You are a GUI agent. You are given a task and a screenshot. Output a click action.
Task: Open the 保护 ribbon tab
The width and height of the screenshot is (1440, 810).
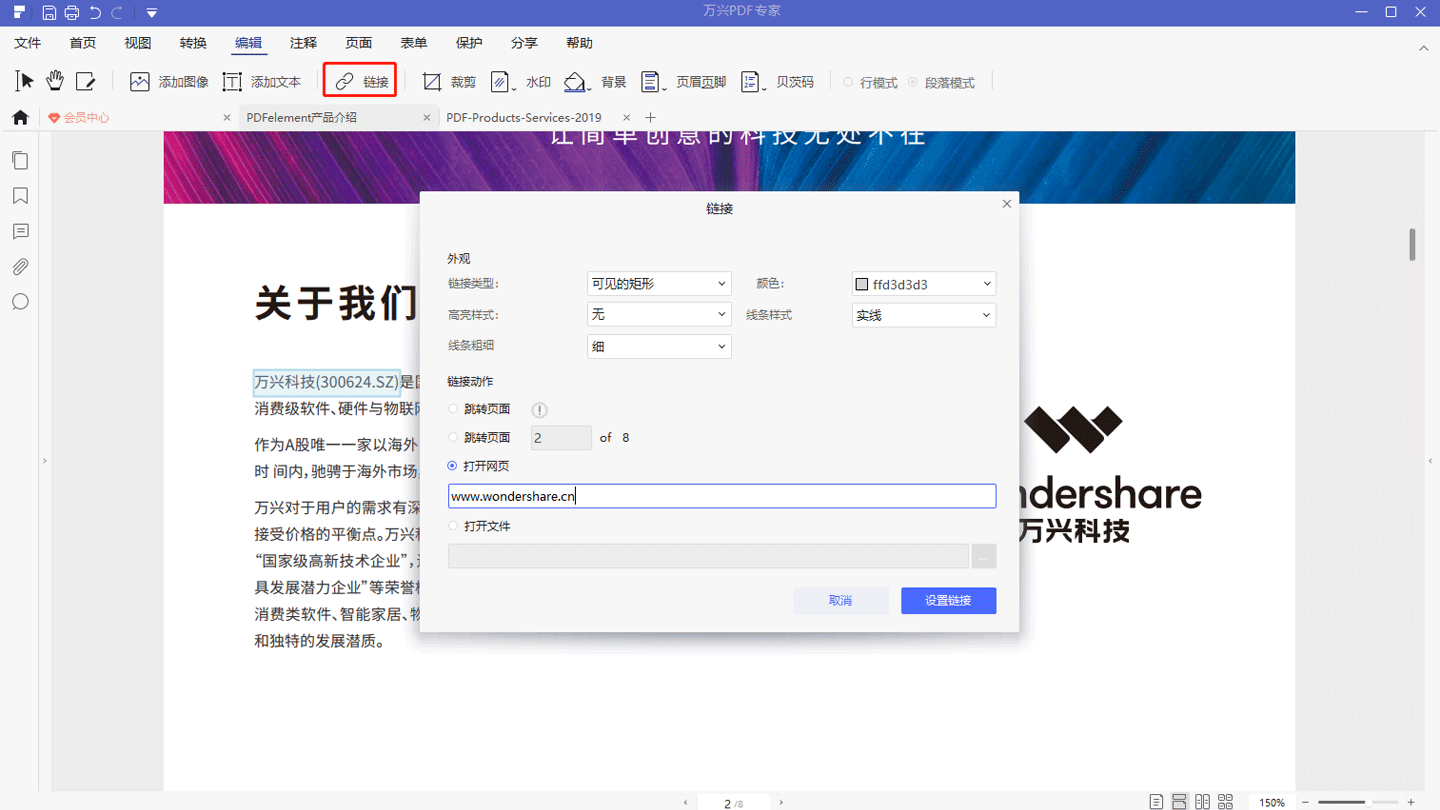point(469,43)
